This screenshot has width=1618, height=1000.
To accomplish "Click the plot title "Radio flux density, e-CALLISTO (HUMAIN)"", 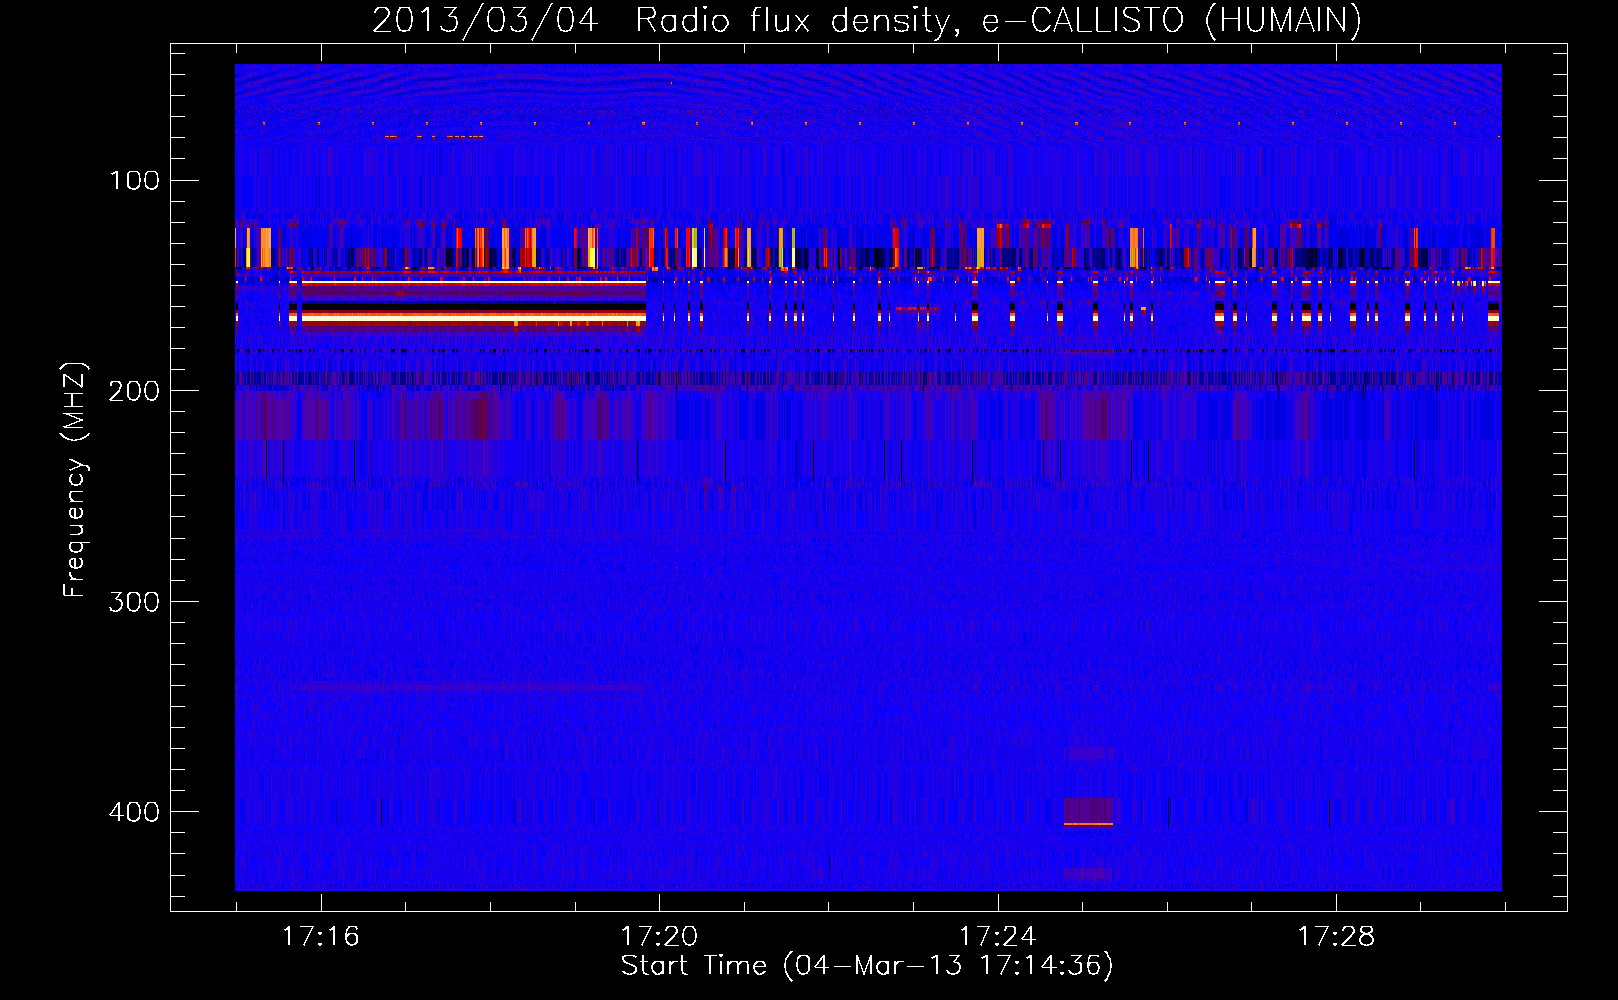I will pyautogui.click(x=998, y=20).
